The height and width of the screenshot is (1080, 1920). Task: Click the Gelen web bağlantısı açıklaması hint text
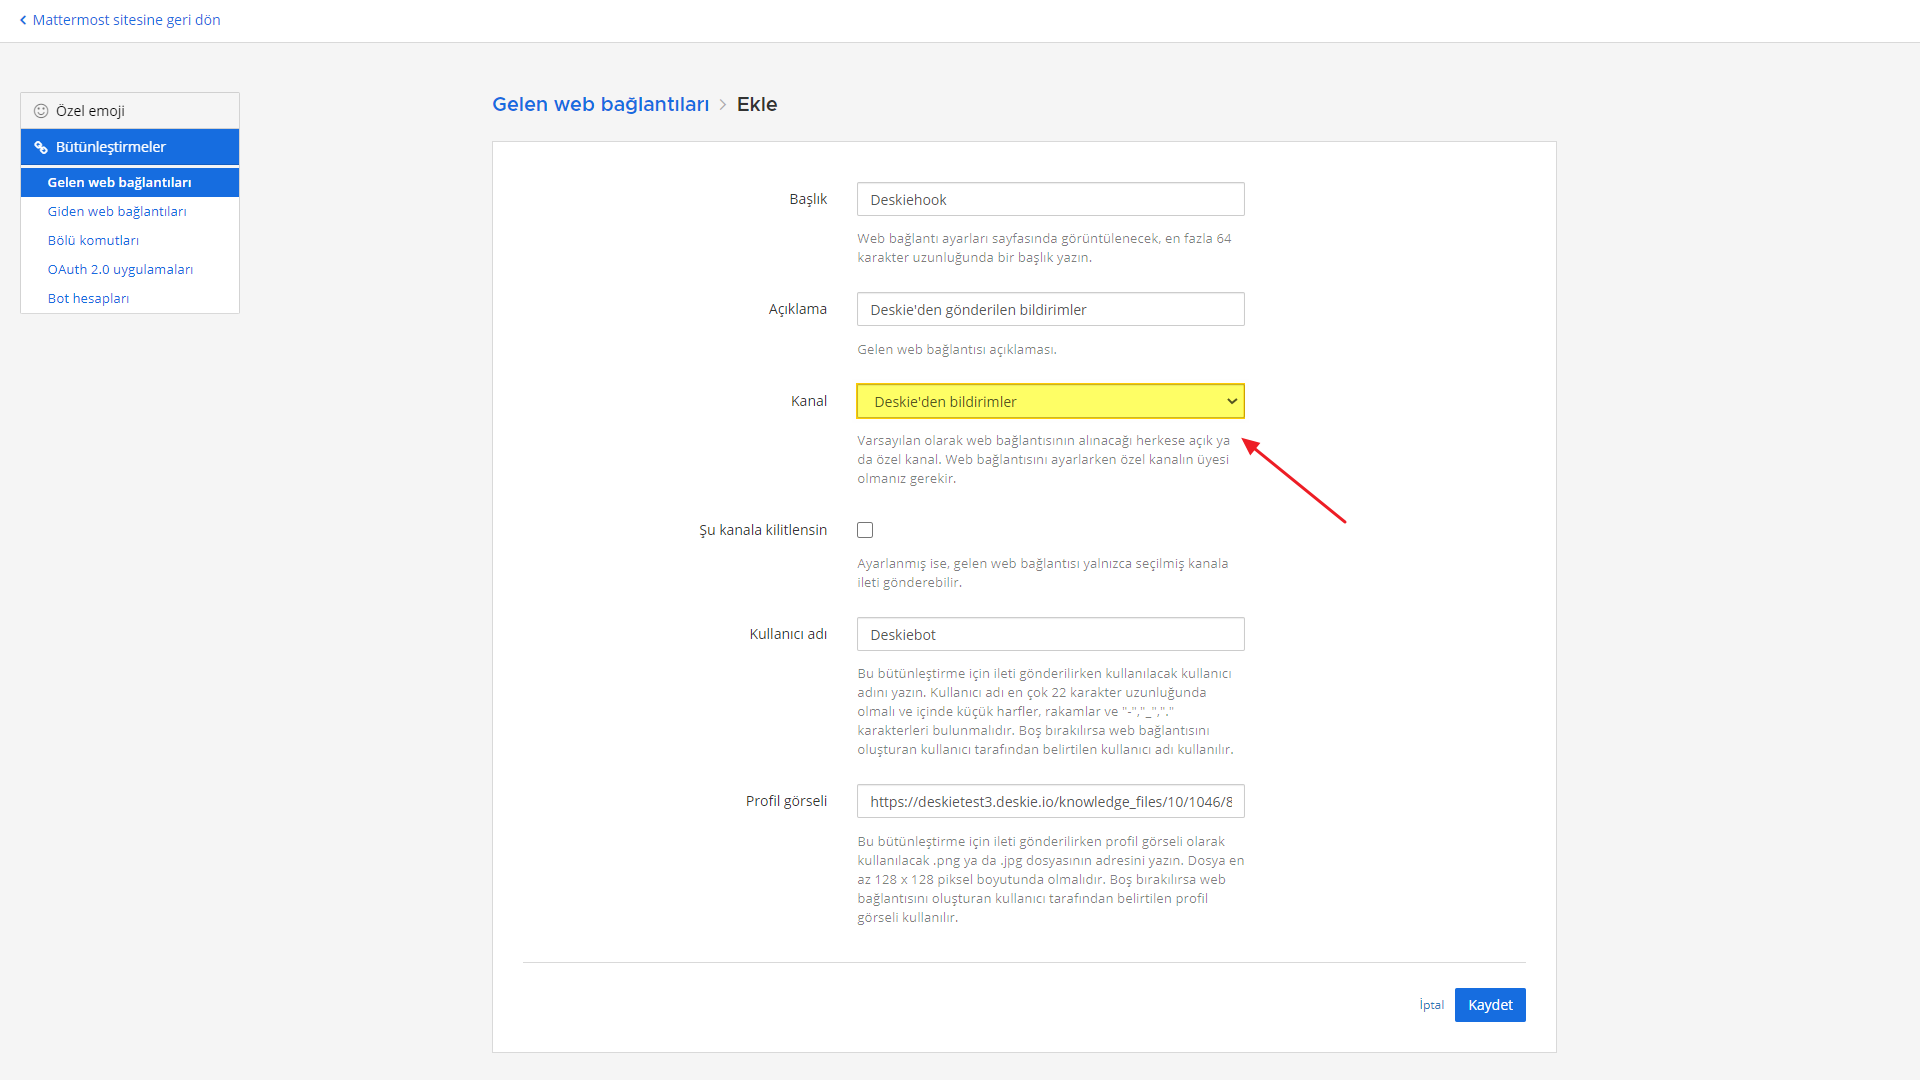point(957,349)
